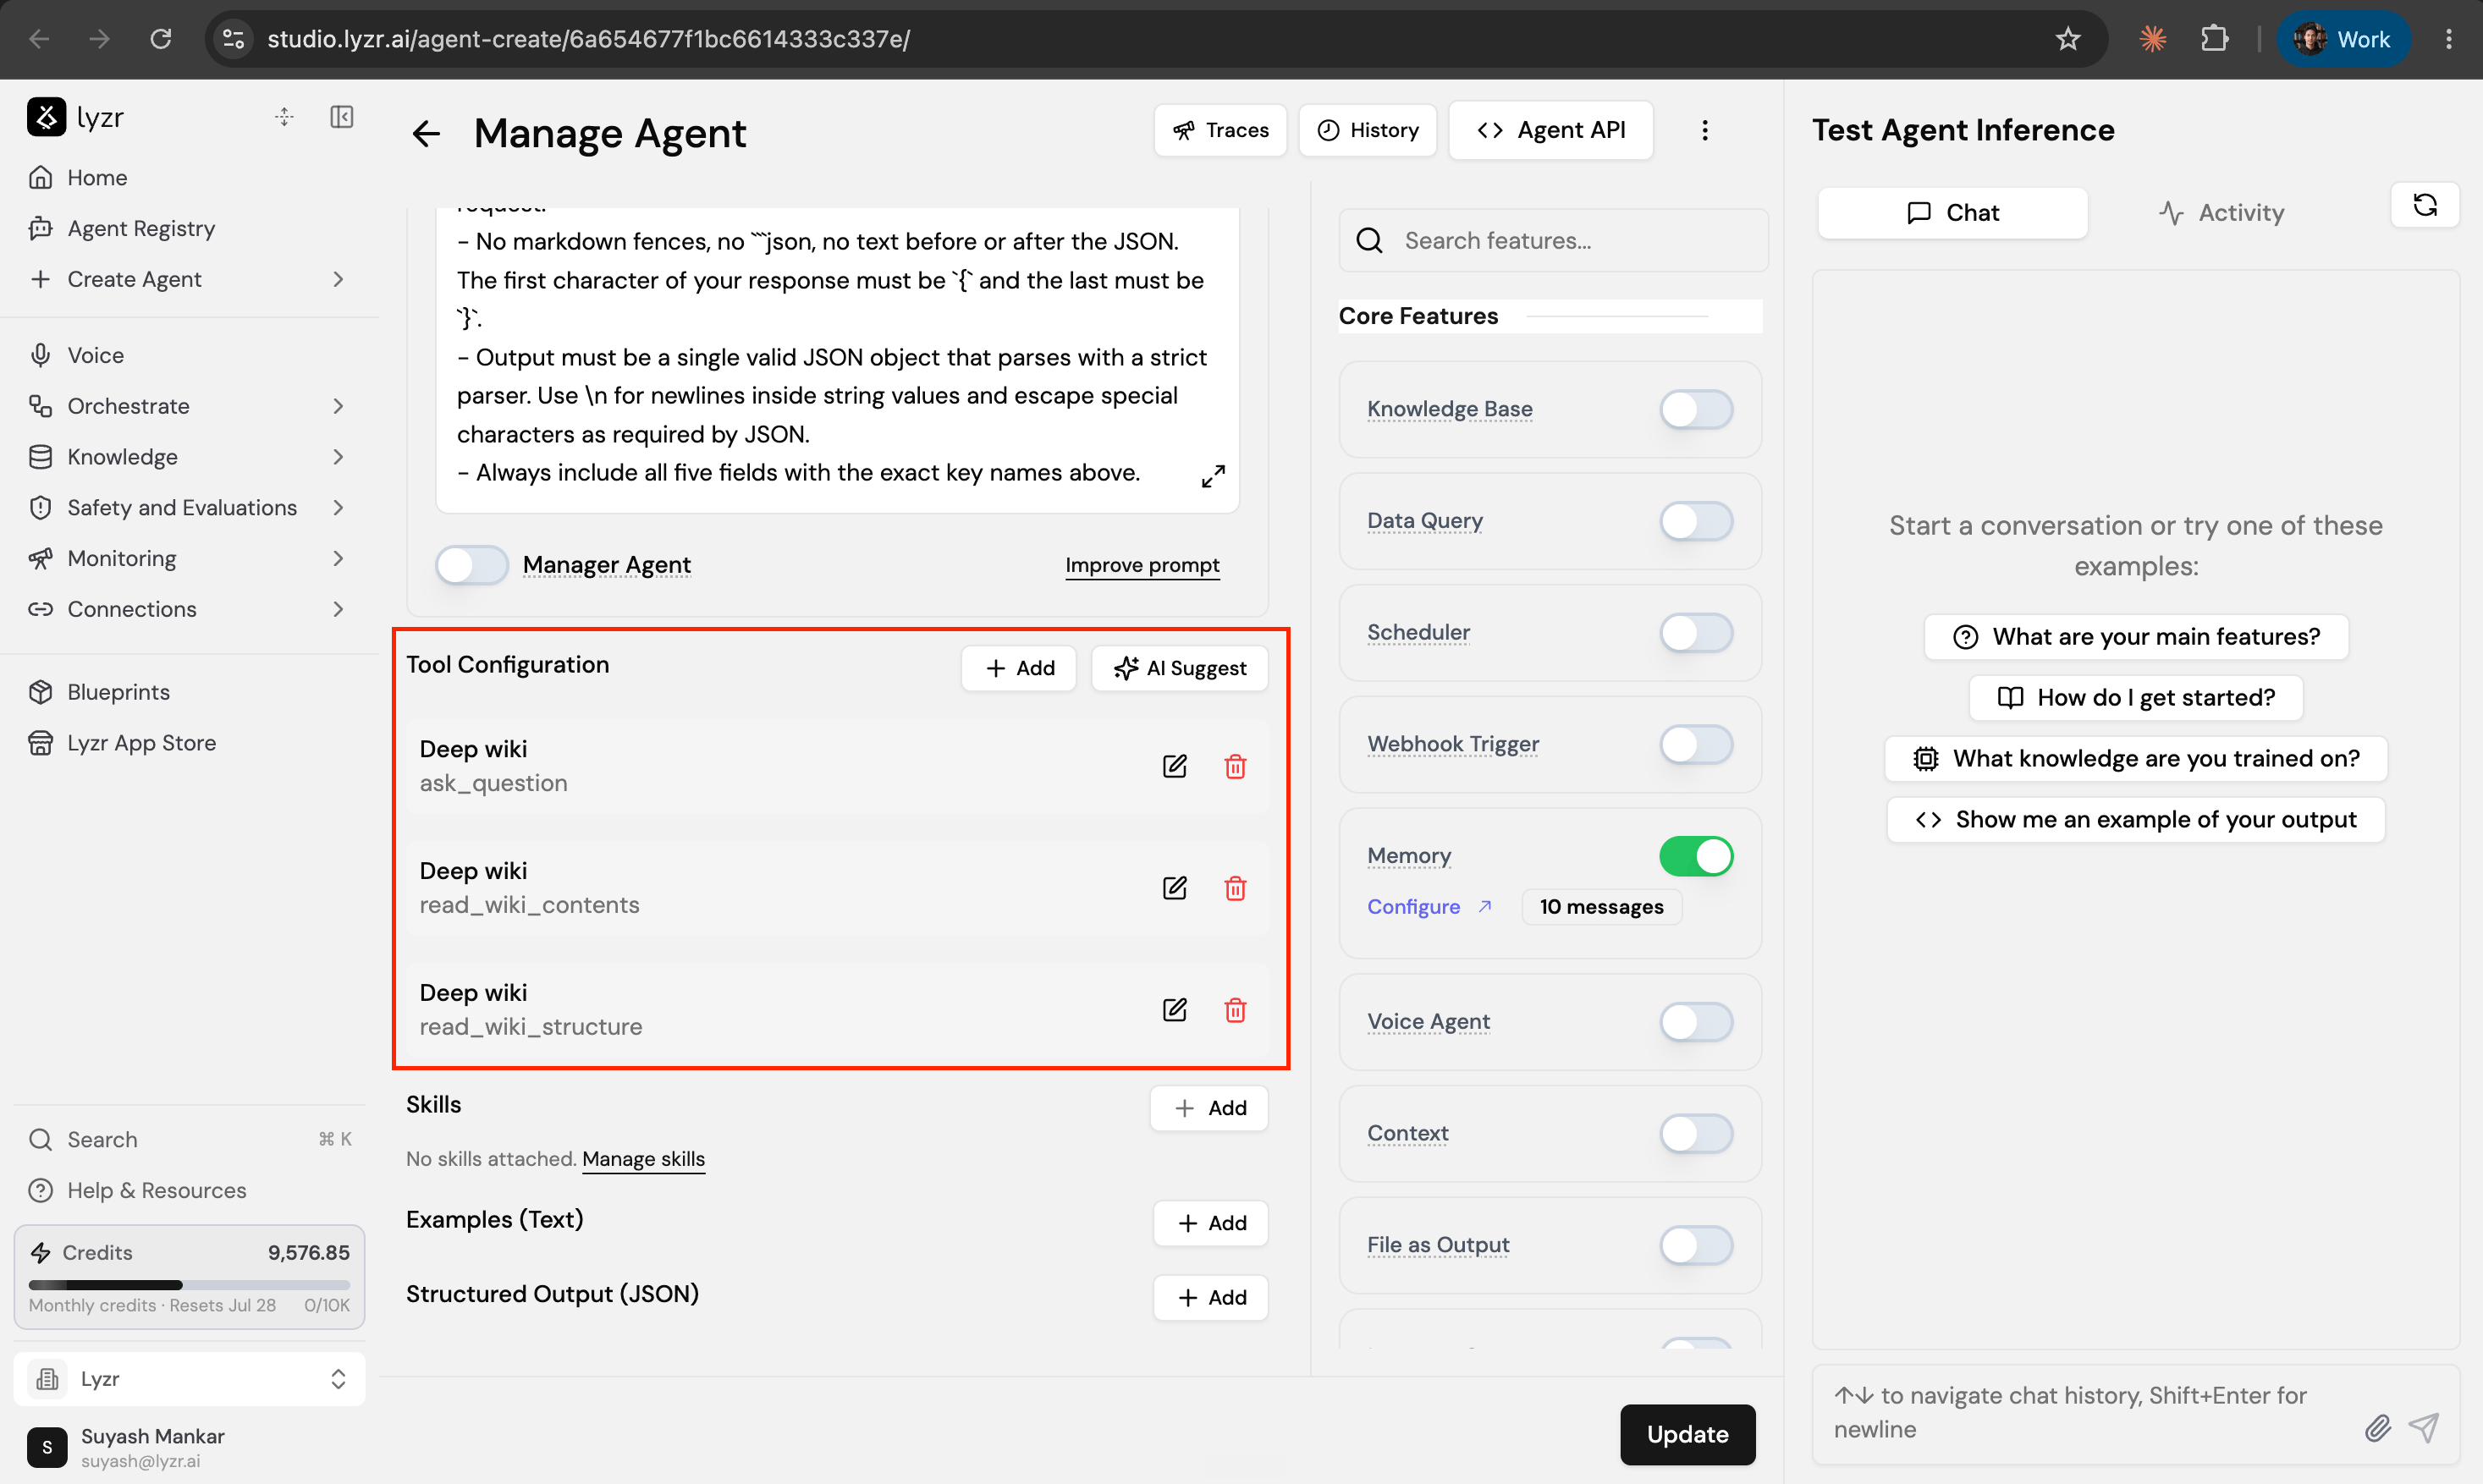The height and width of the screenshot is (1484, 2483).
Task: Delete the Deep wiki ask_question tool
Action: [1235, 766]
